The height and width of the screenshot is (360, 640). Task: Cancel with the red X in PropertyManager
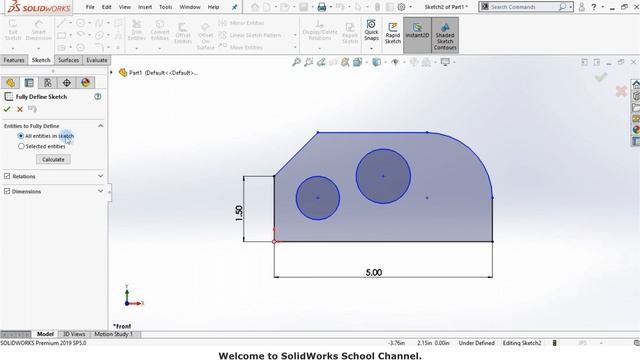point(20,109)
